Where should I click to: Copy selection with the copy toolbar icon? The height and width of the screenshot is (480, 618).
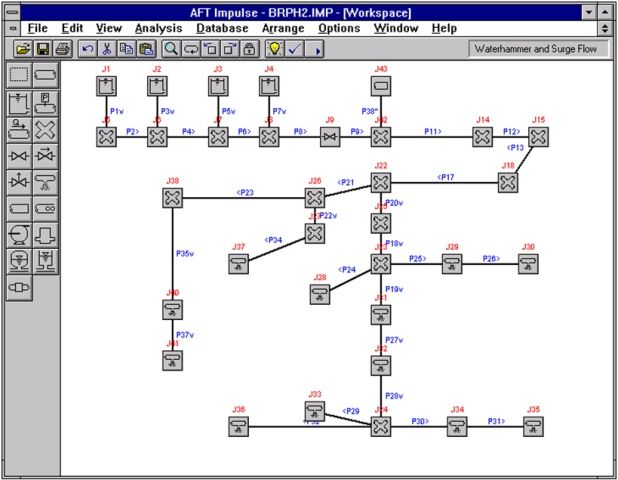(x=127, y=49)
